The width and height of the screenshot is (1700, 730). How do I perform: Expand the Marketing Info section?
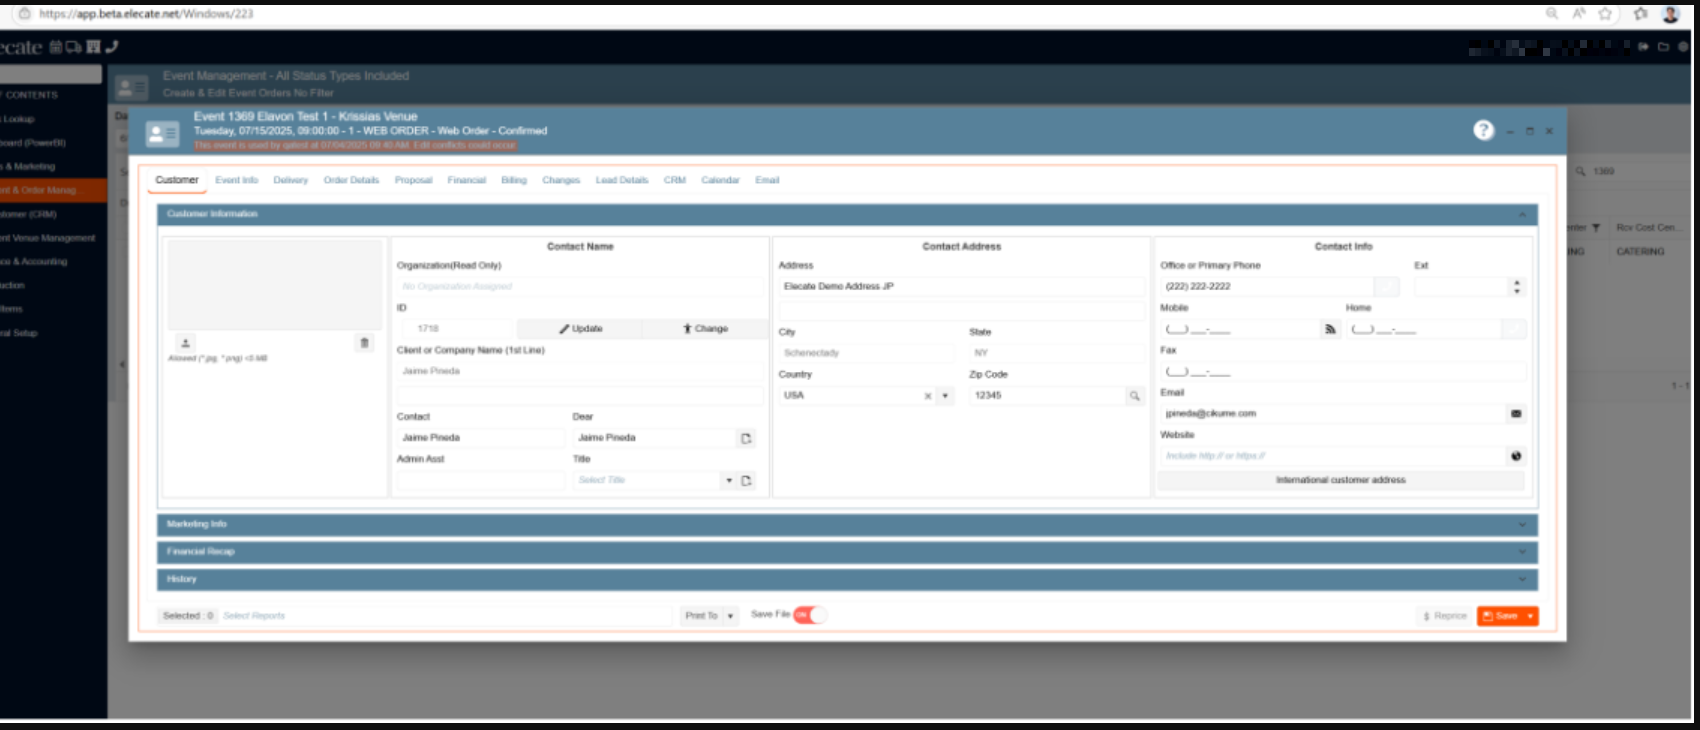(x=846, y=524)
